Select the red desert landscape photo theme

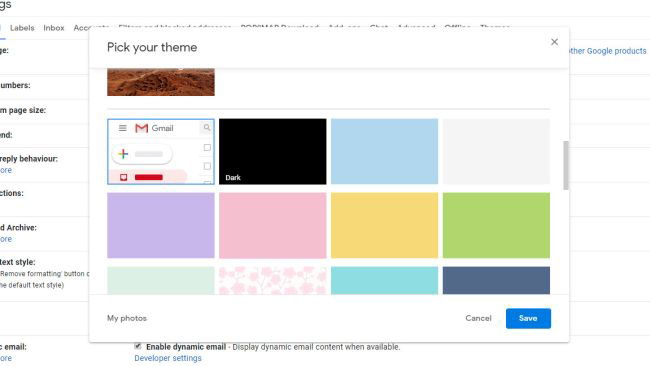click(161, 82)
